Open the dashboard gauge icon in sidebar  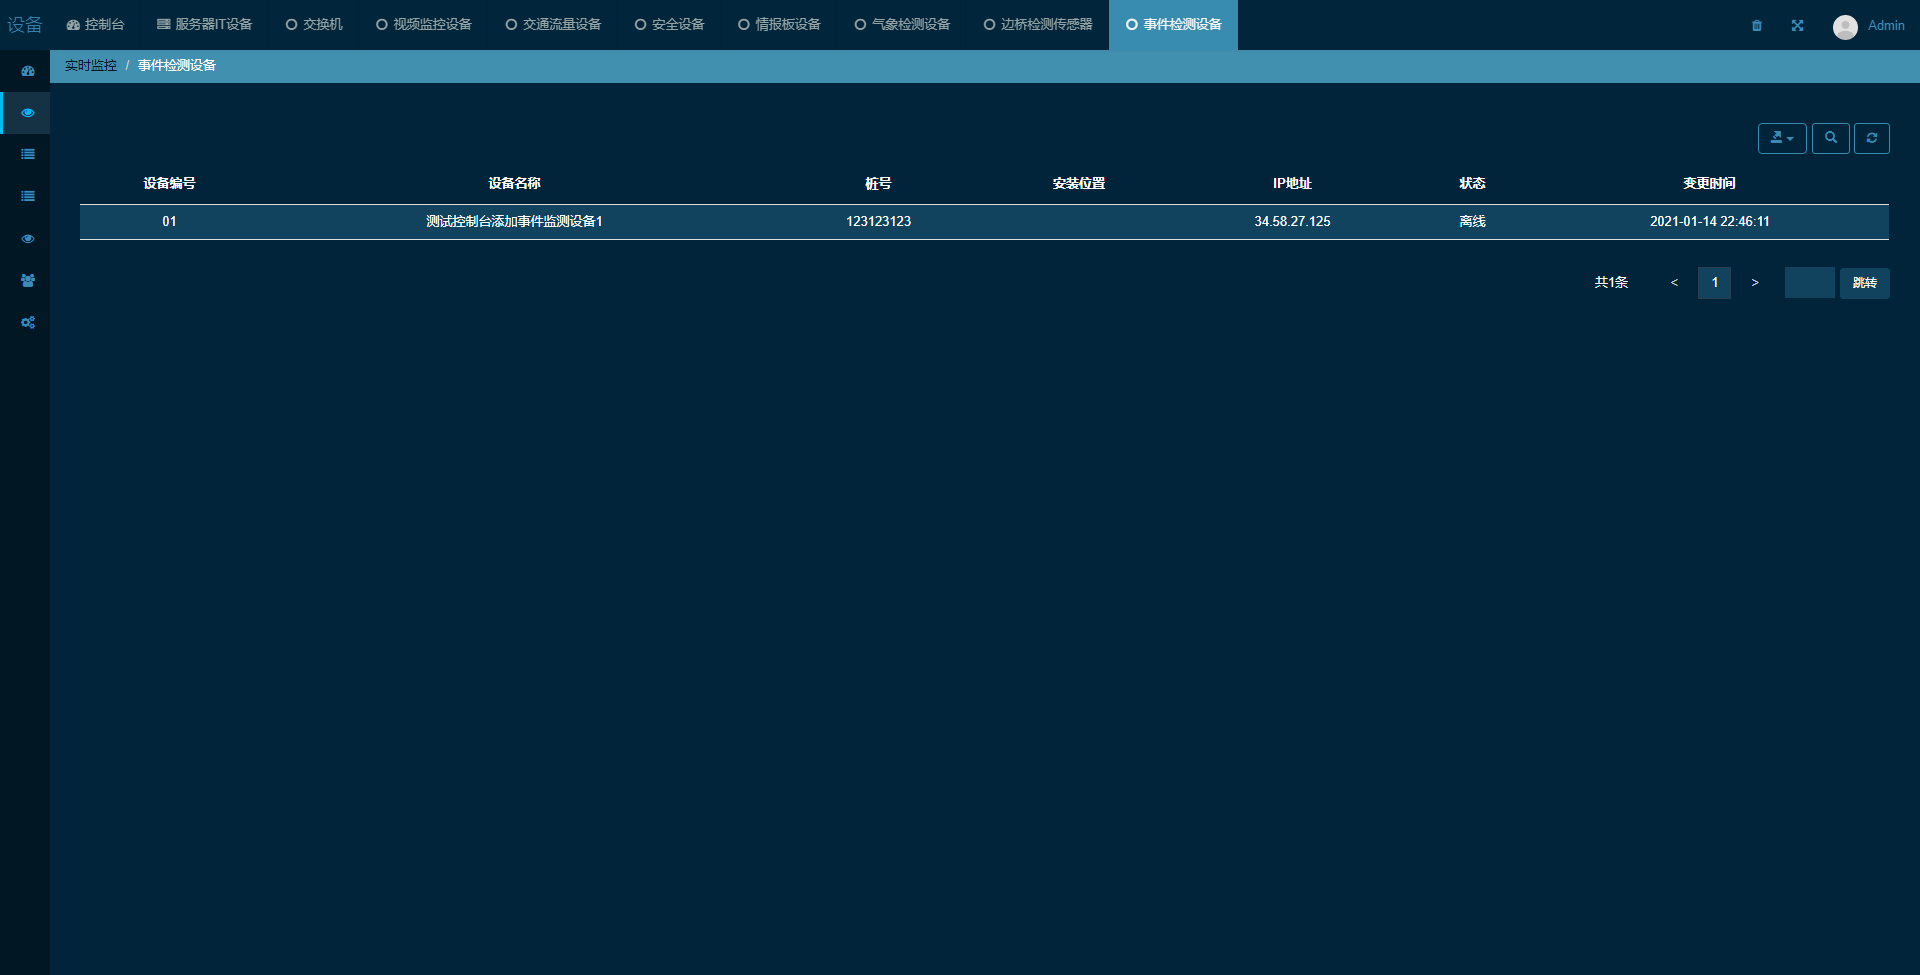pyautogui.click(x=28, y=71)
